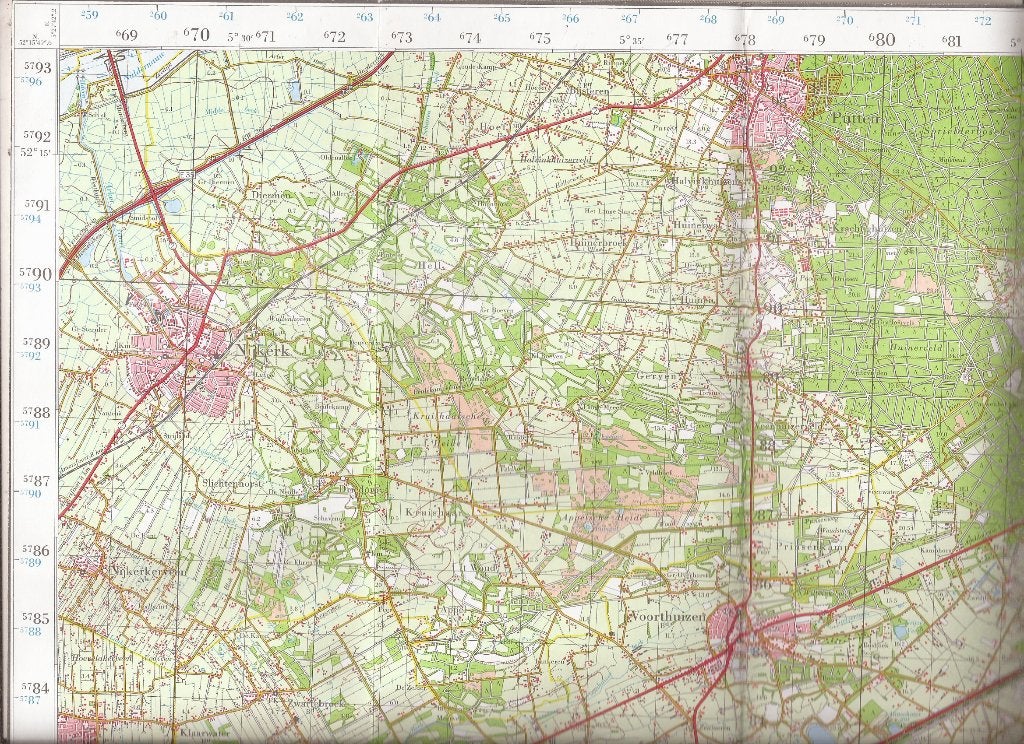Click the Nijkerkerveen village label
The height and width of the screenshot is (744, 1024).
pos(150,571)
